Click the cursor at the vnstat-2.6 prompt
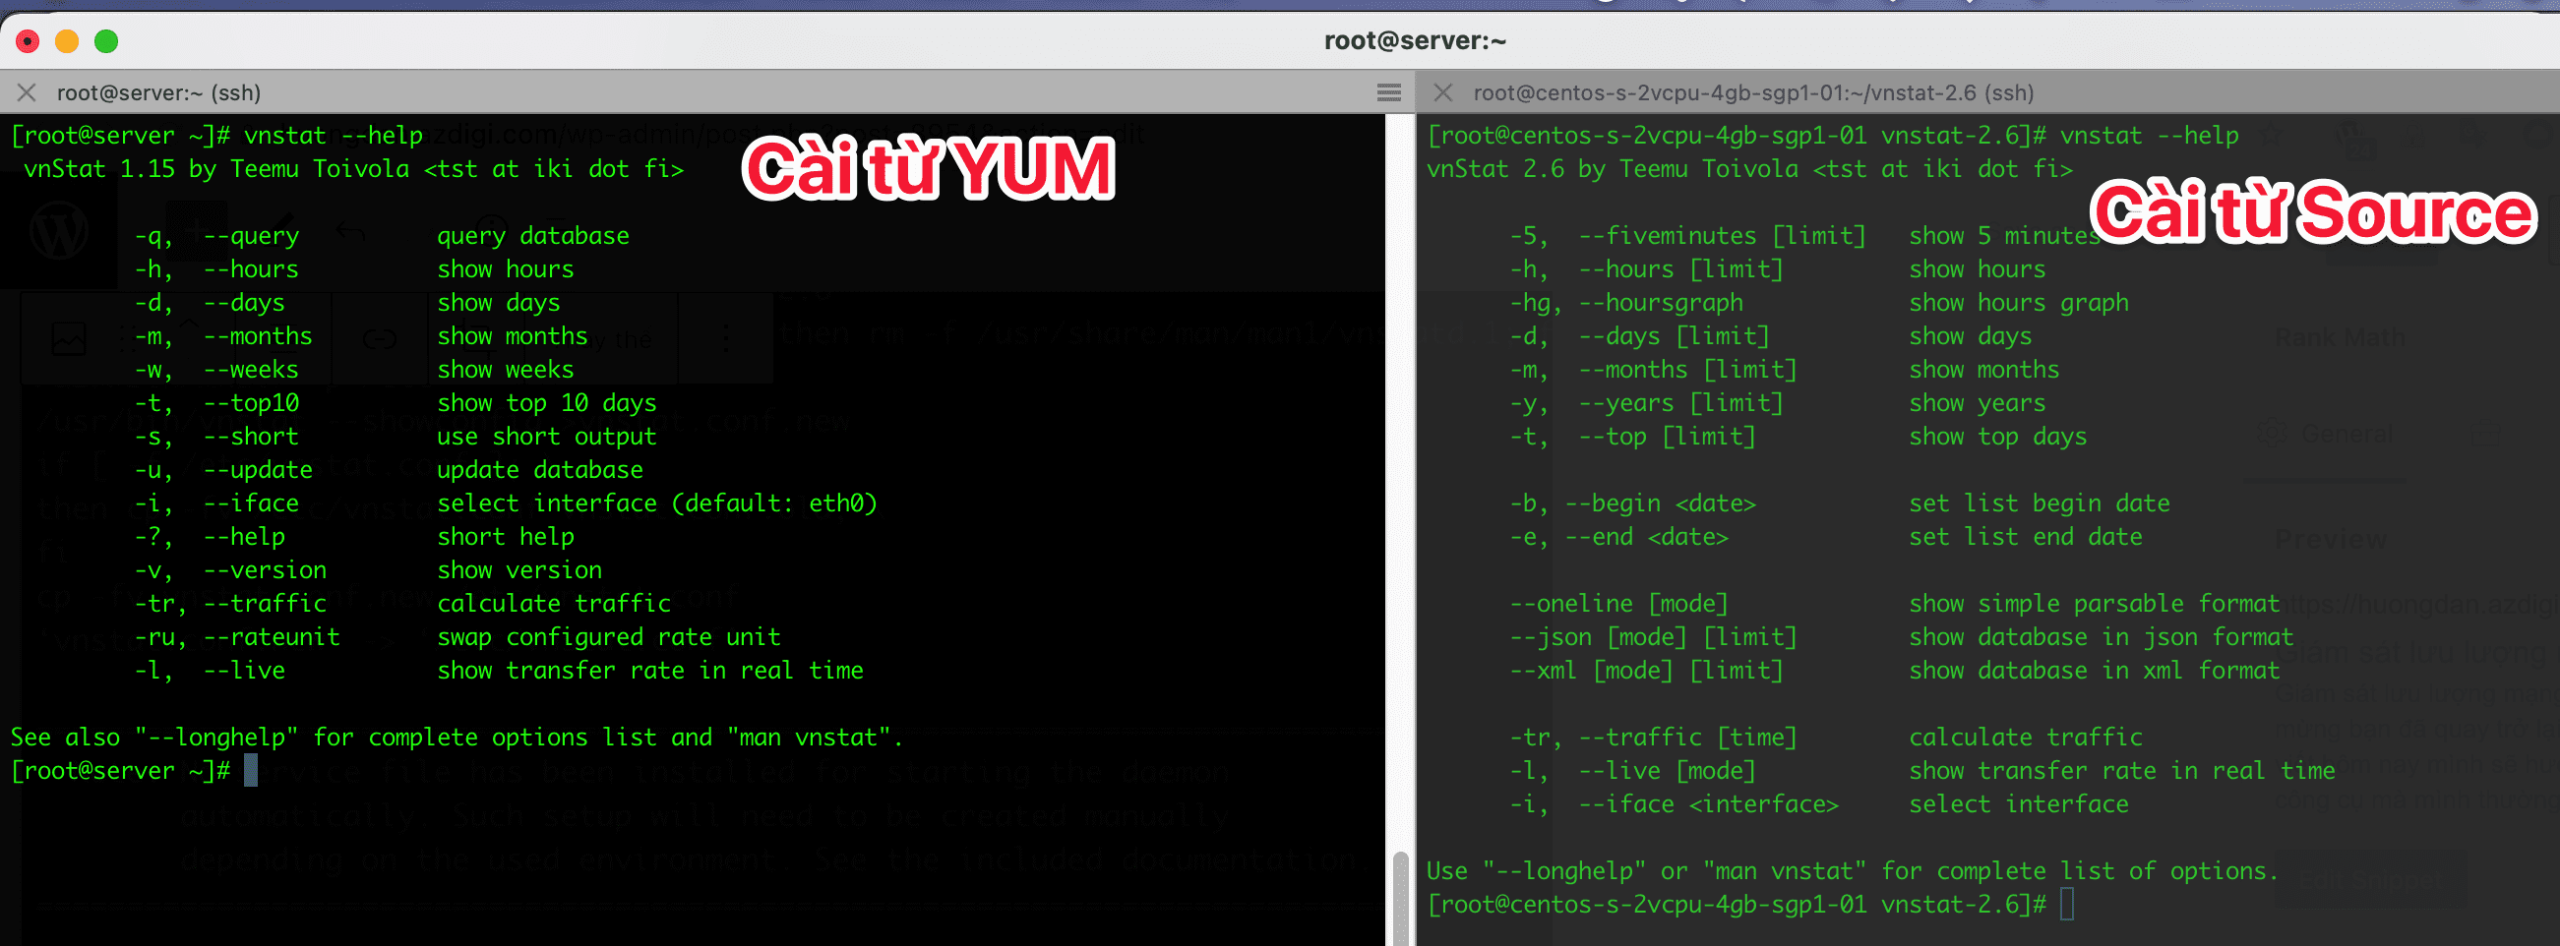The height and width of the screenshot is (946, 2560). coord(2066,904)
